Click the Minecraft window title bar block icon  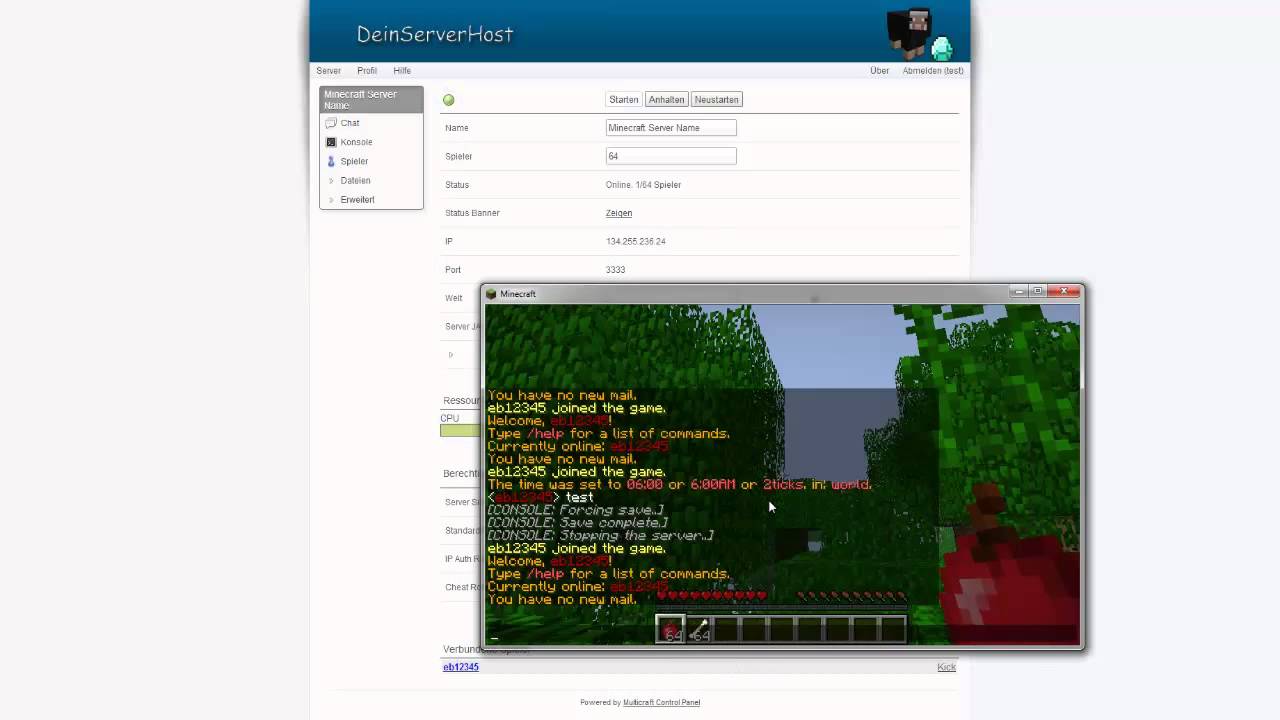491,294
